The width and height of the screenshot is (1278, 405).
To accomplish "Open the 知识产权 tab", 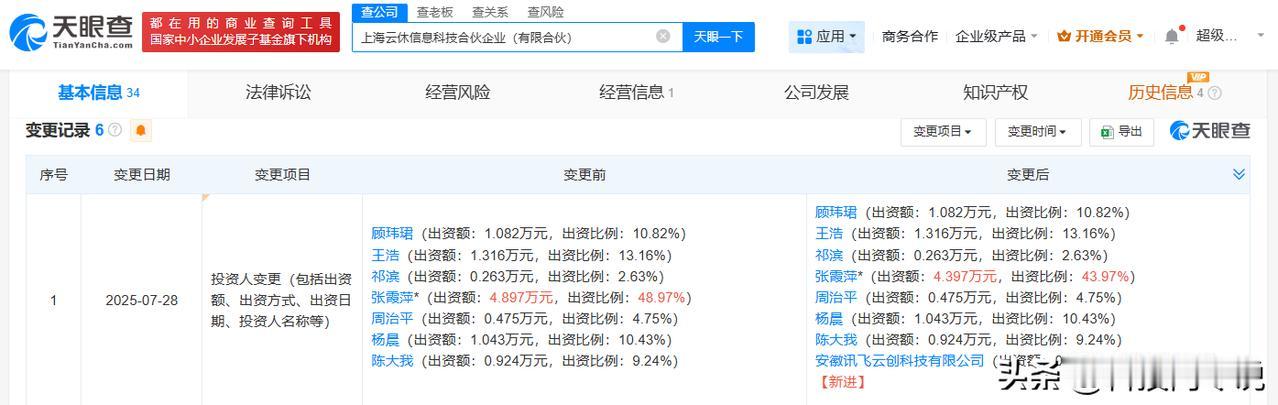I will tap(995, 92).
